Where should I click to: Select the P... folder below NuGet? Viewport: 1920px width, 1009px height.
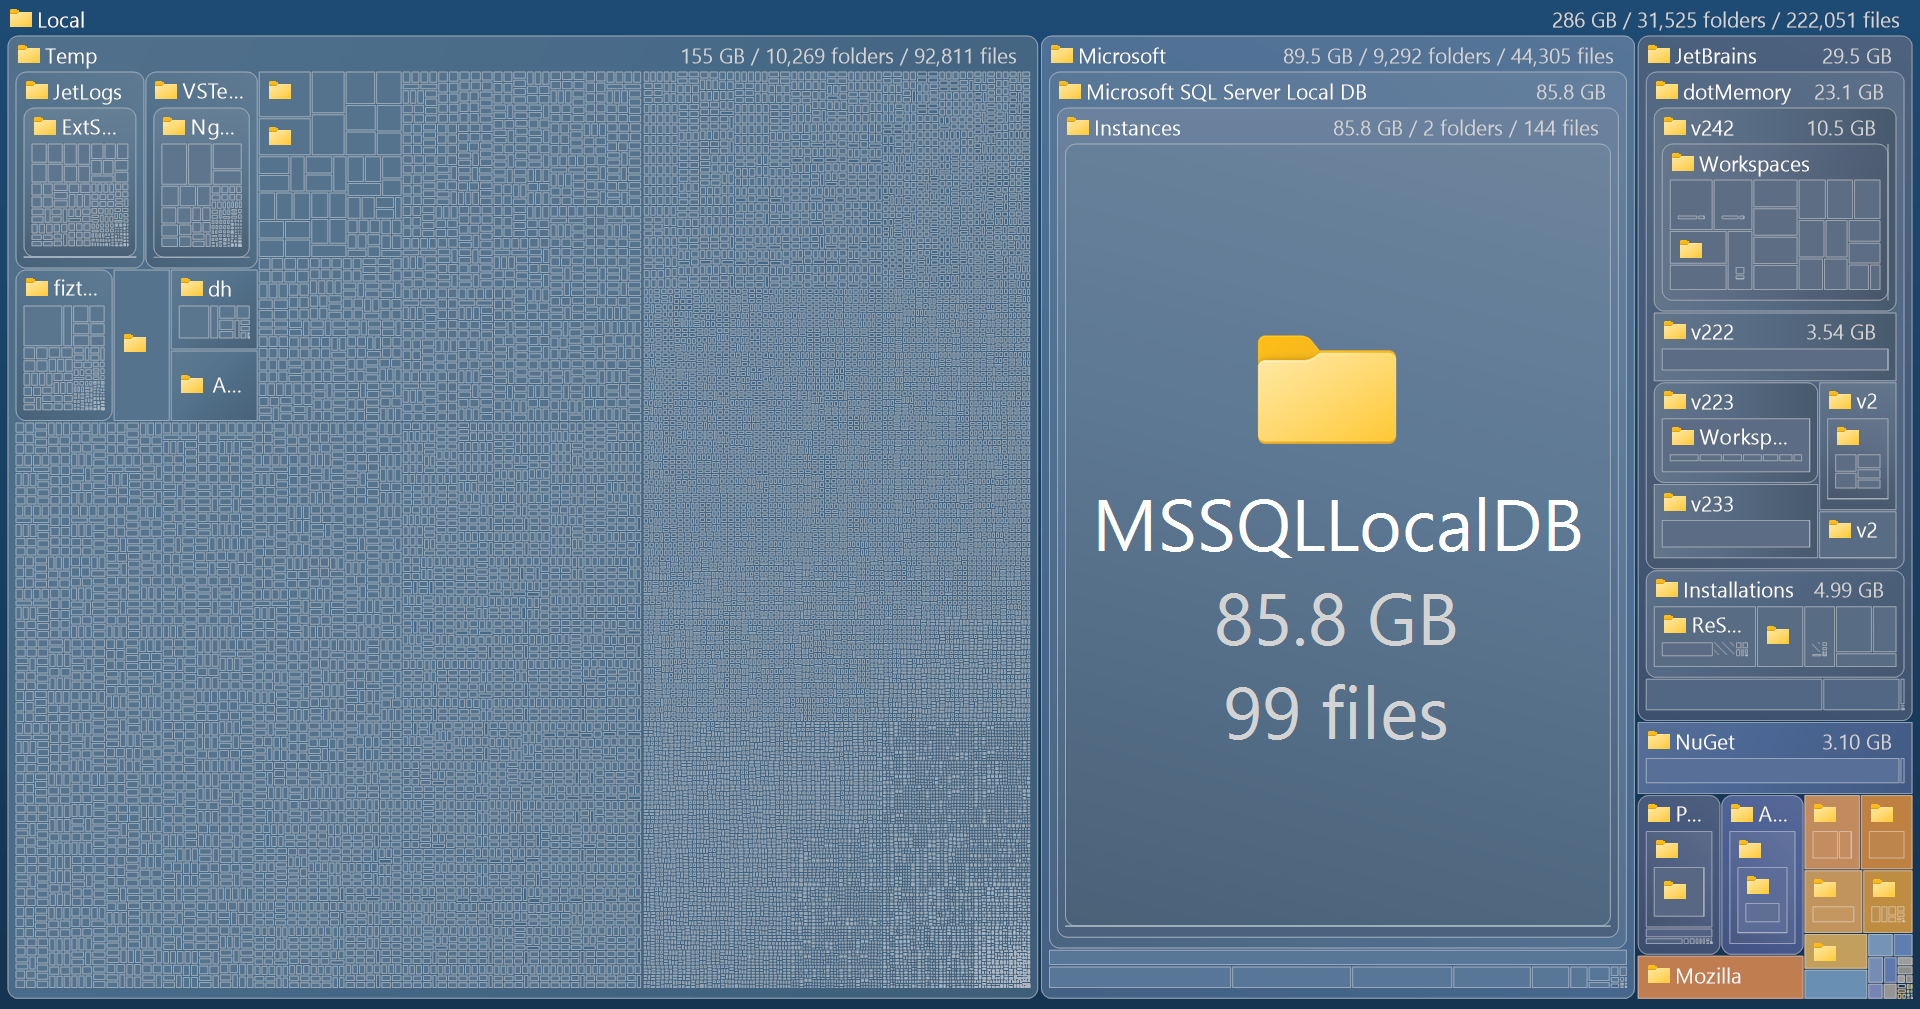point(1659,813)
